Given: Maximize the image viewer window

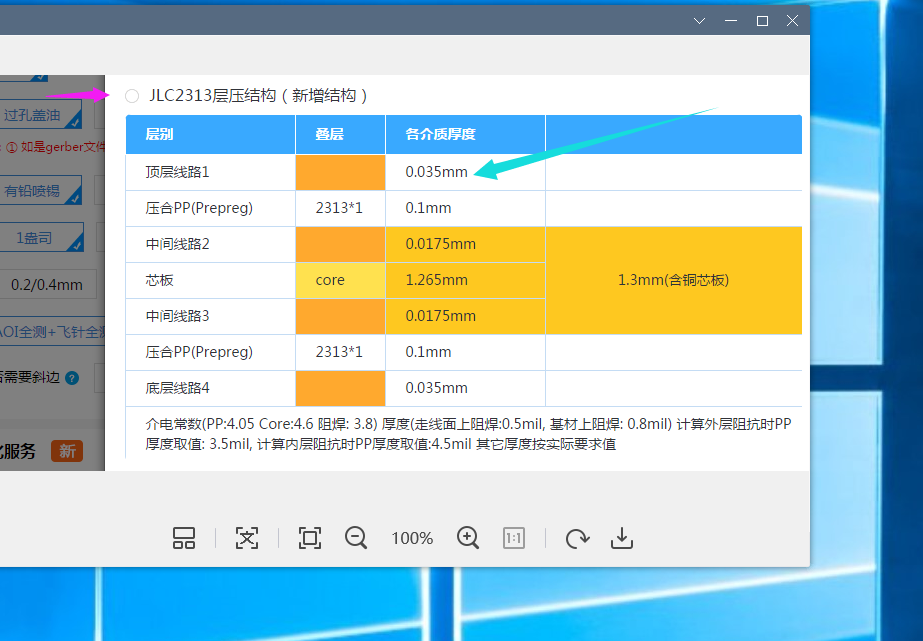Looking at the screenshot, I should (762, 21).
